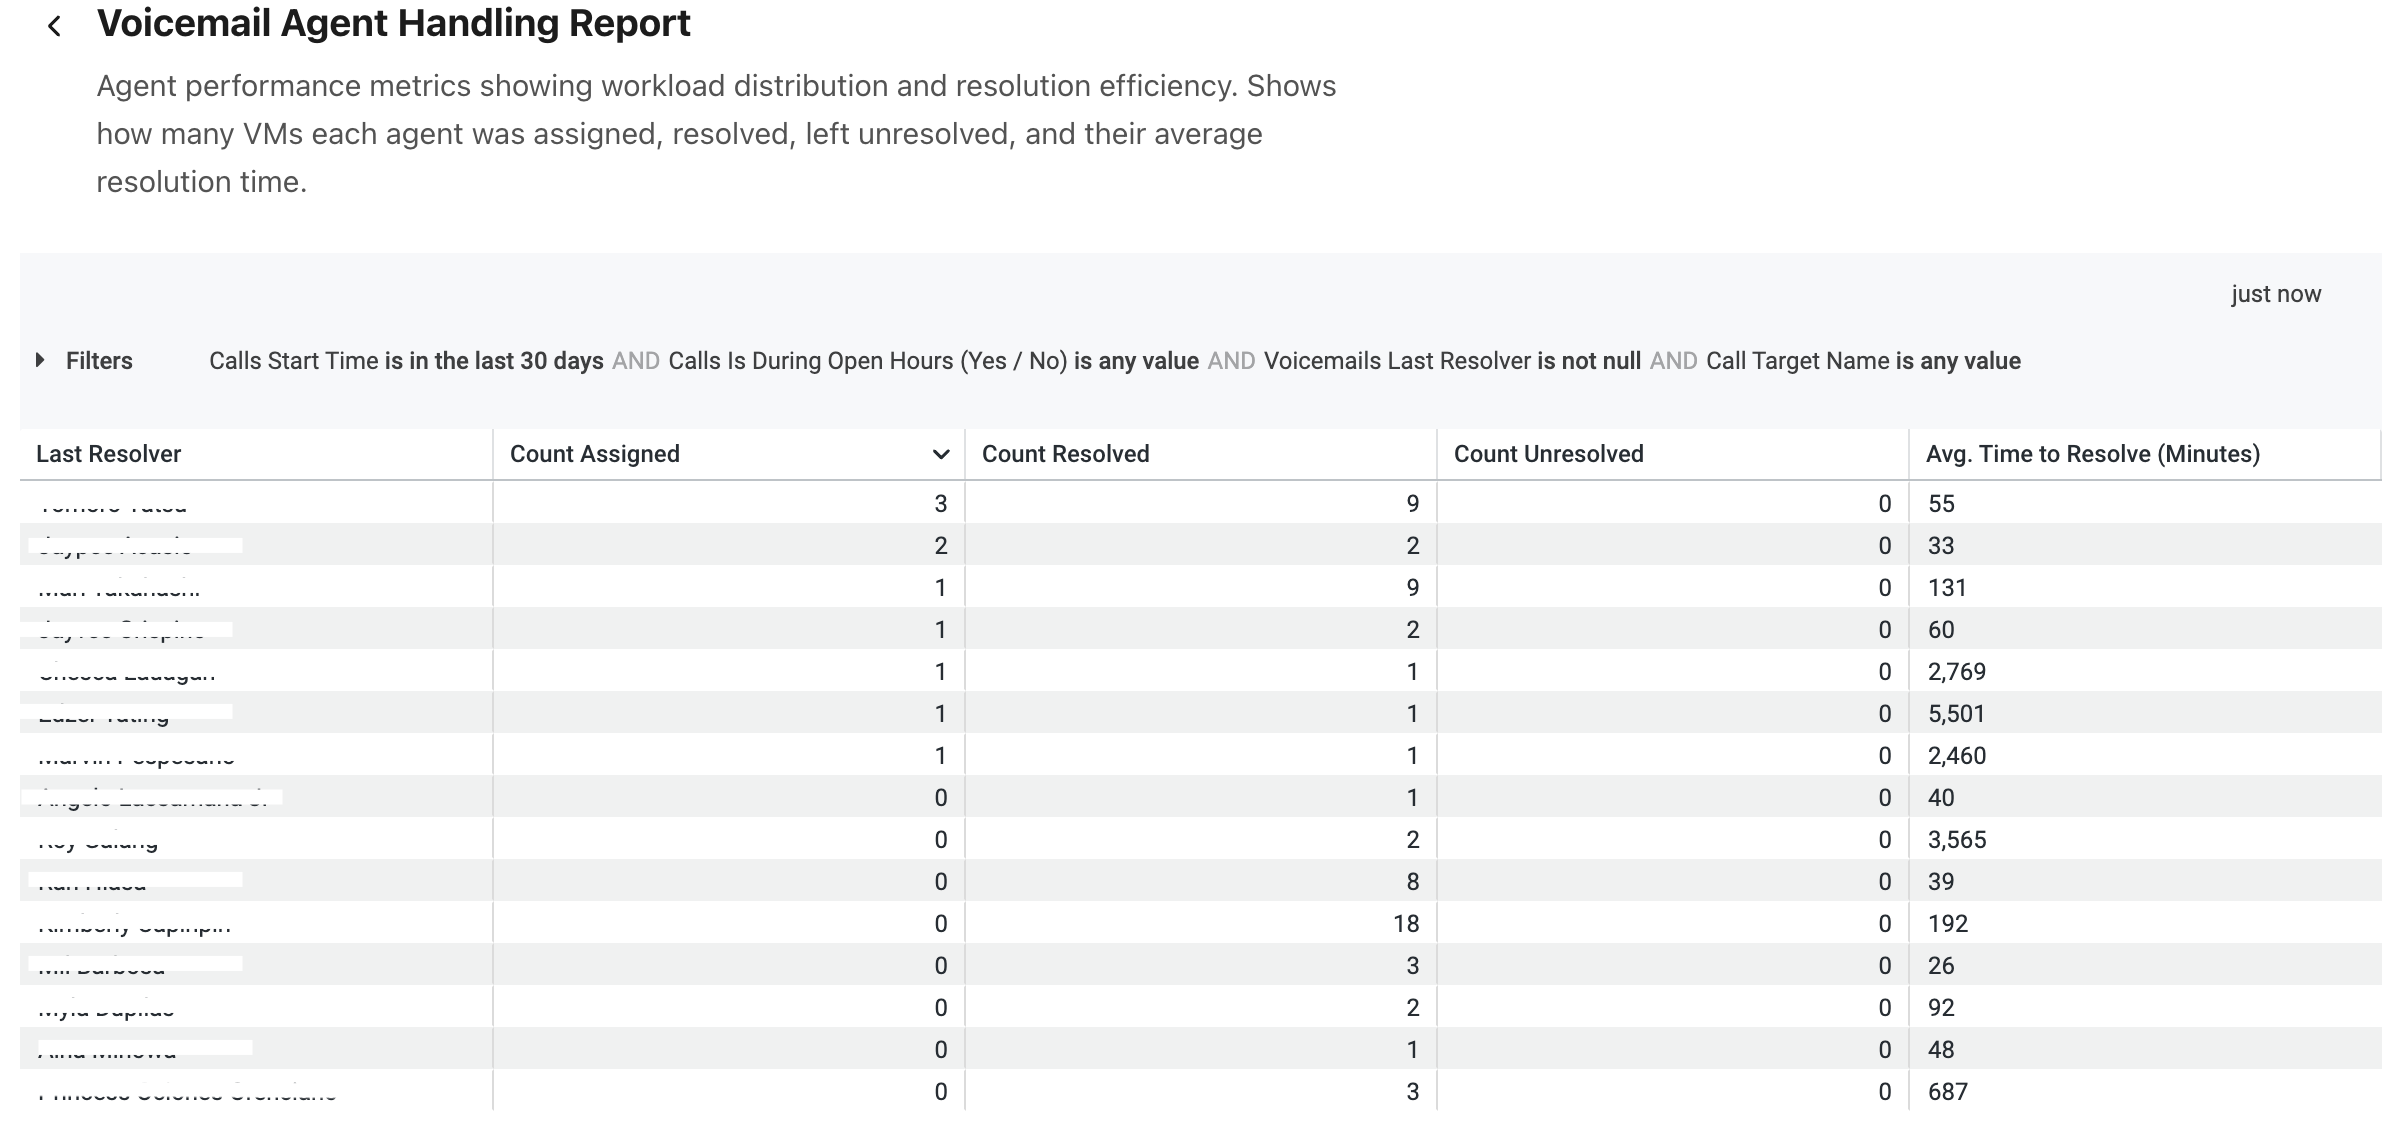
Task: Sort by the Count Resolved column header
Action: [1065, 454]
